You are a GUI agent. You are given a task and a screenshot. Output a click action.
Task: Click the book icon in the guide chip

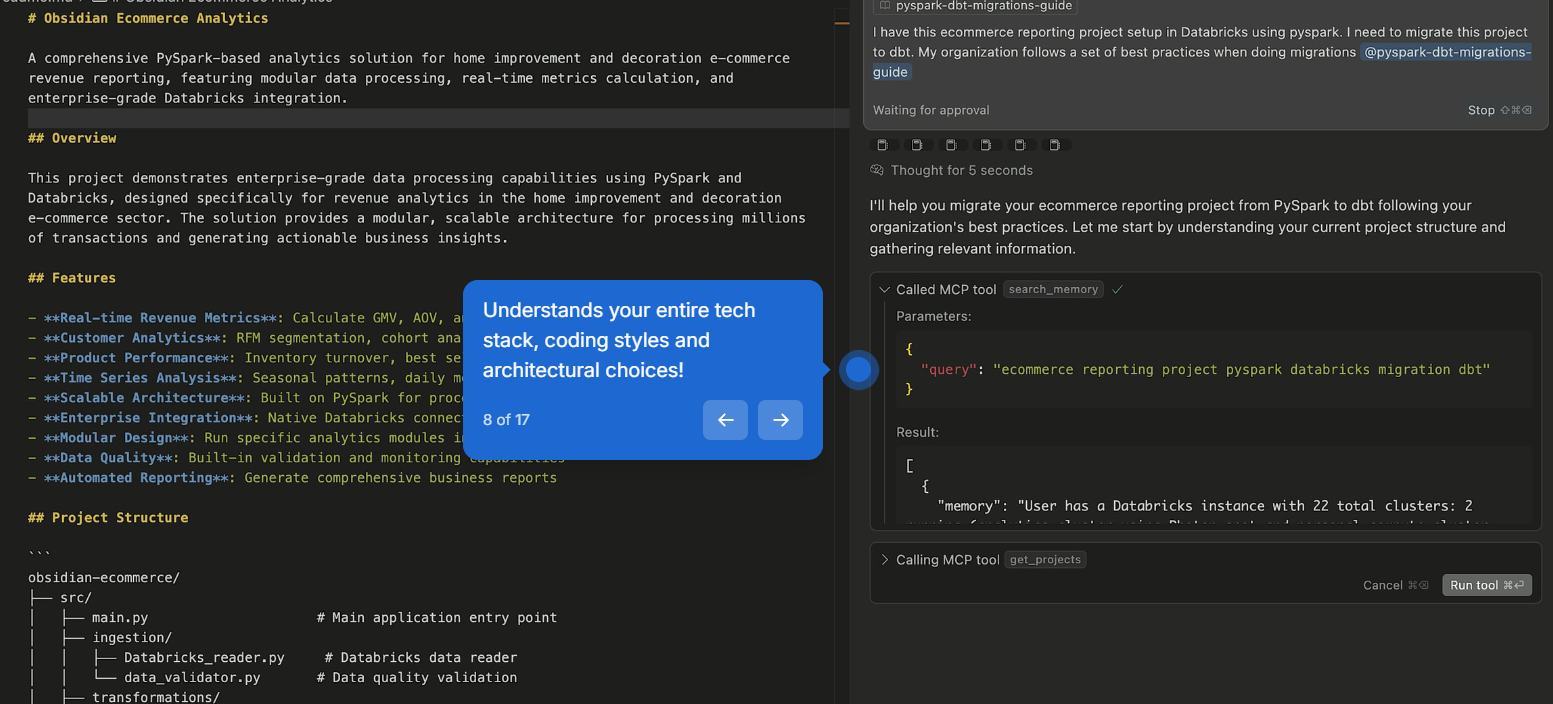click(885, 6)
